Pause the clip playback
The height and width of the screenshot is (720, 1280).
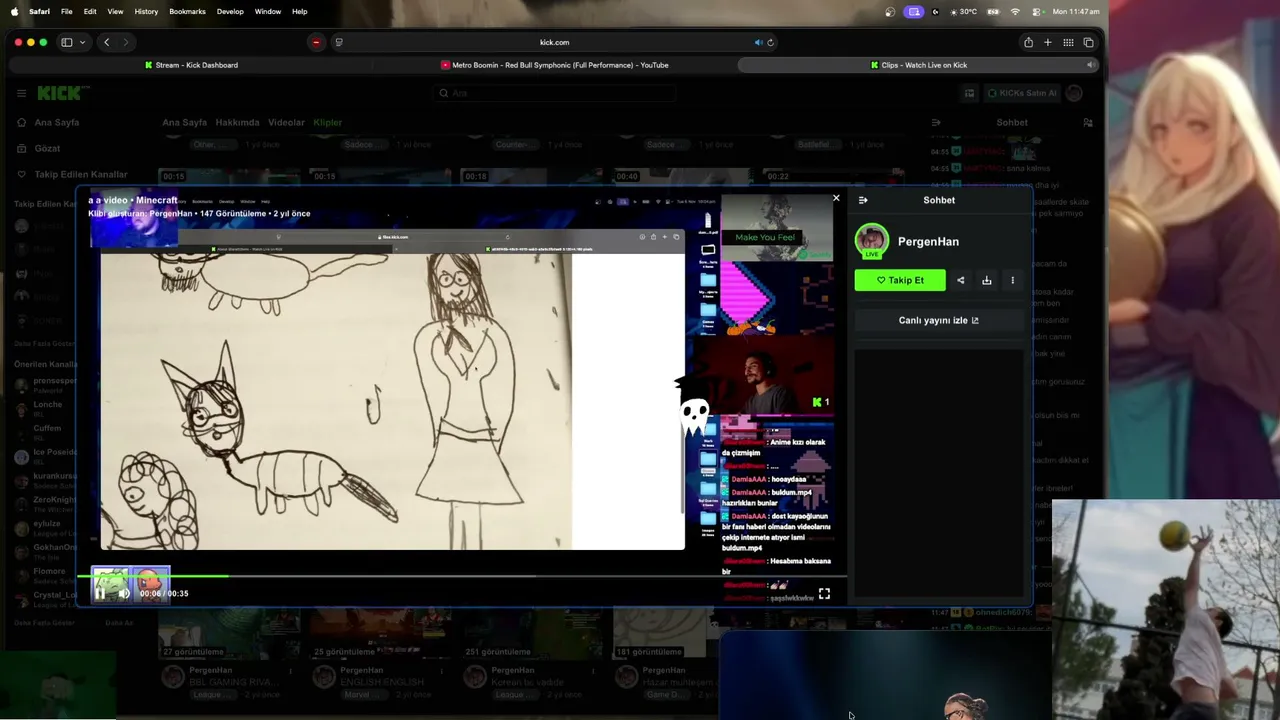pyautogui.click(x=100, y=593)
